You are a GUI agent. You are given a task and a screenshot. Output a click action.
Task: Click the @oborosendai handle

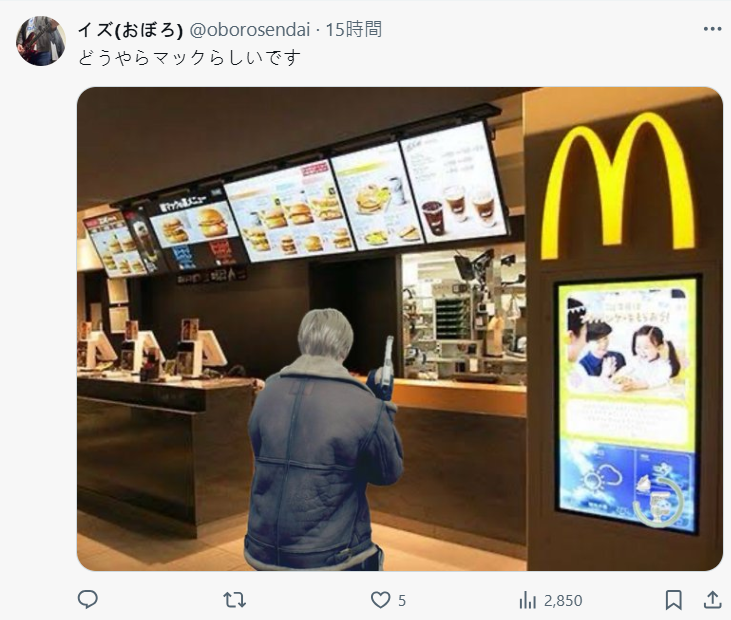pos(250,30)
